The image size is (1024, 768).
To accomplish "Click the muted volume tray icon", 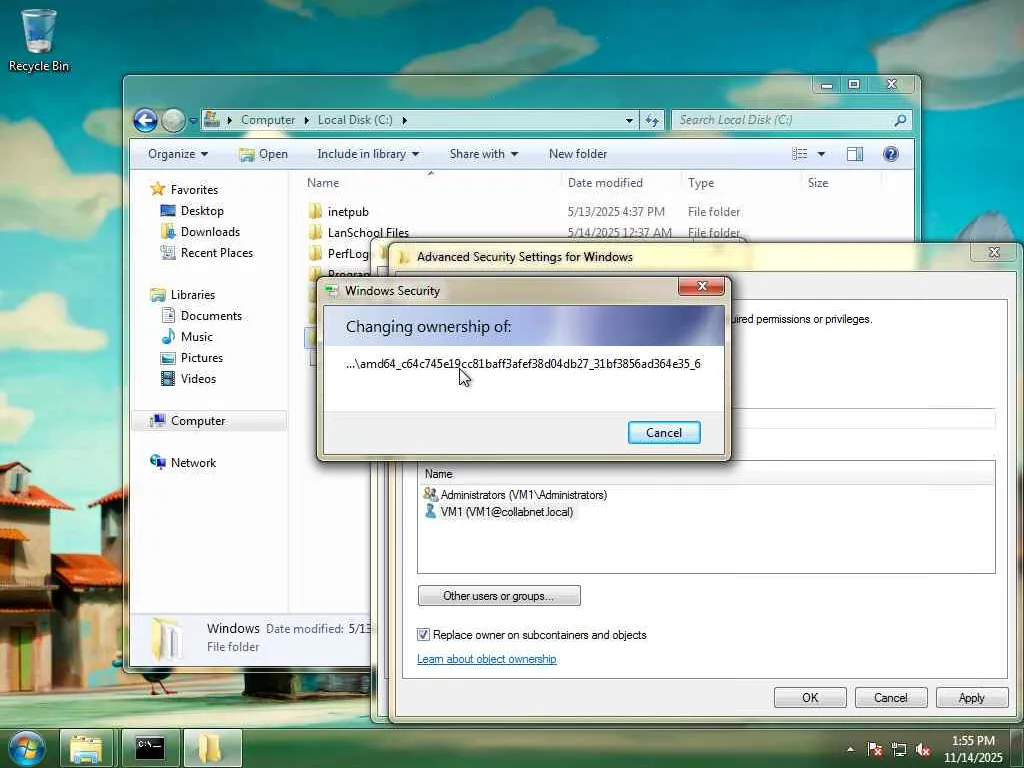I will (923, 749).
